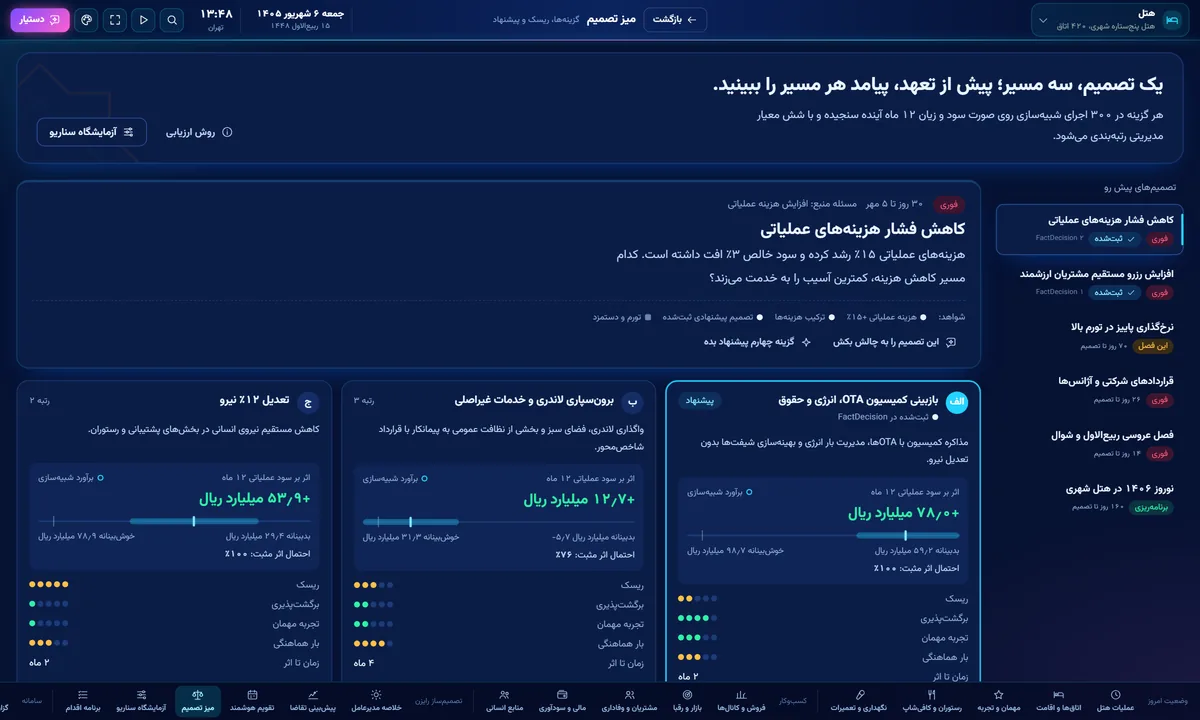Open خلاصه مدیرعامل sun icon
This screenshot has height=720, width=1200.
point(376,700)
